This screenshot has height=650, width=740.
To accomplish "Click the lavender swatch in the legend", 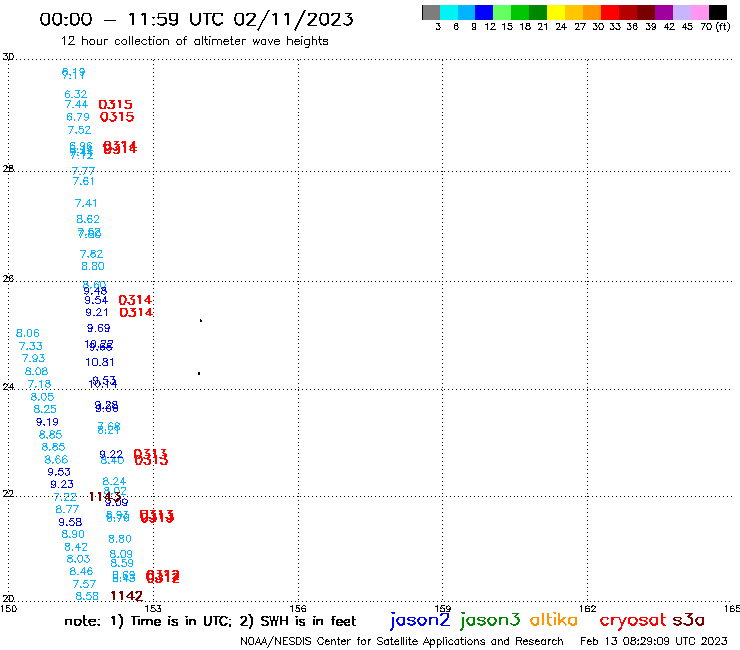I will (x=681, y=12).
